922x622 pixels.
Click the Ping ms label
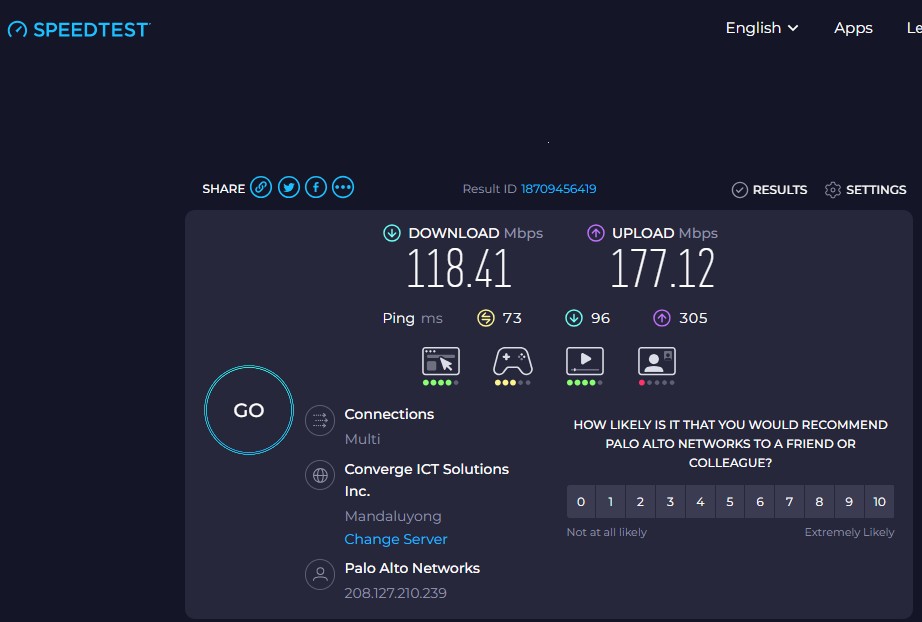point(412,318)
